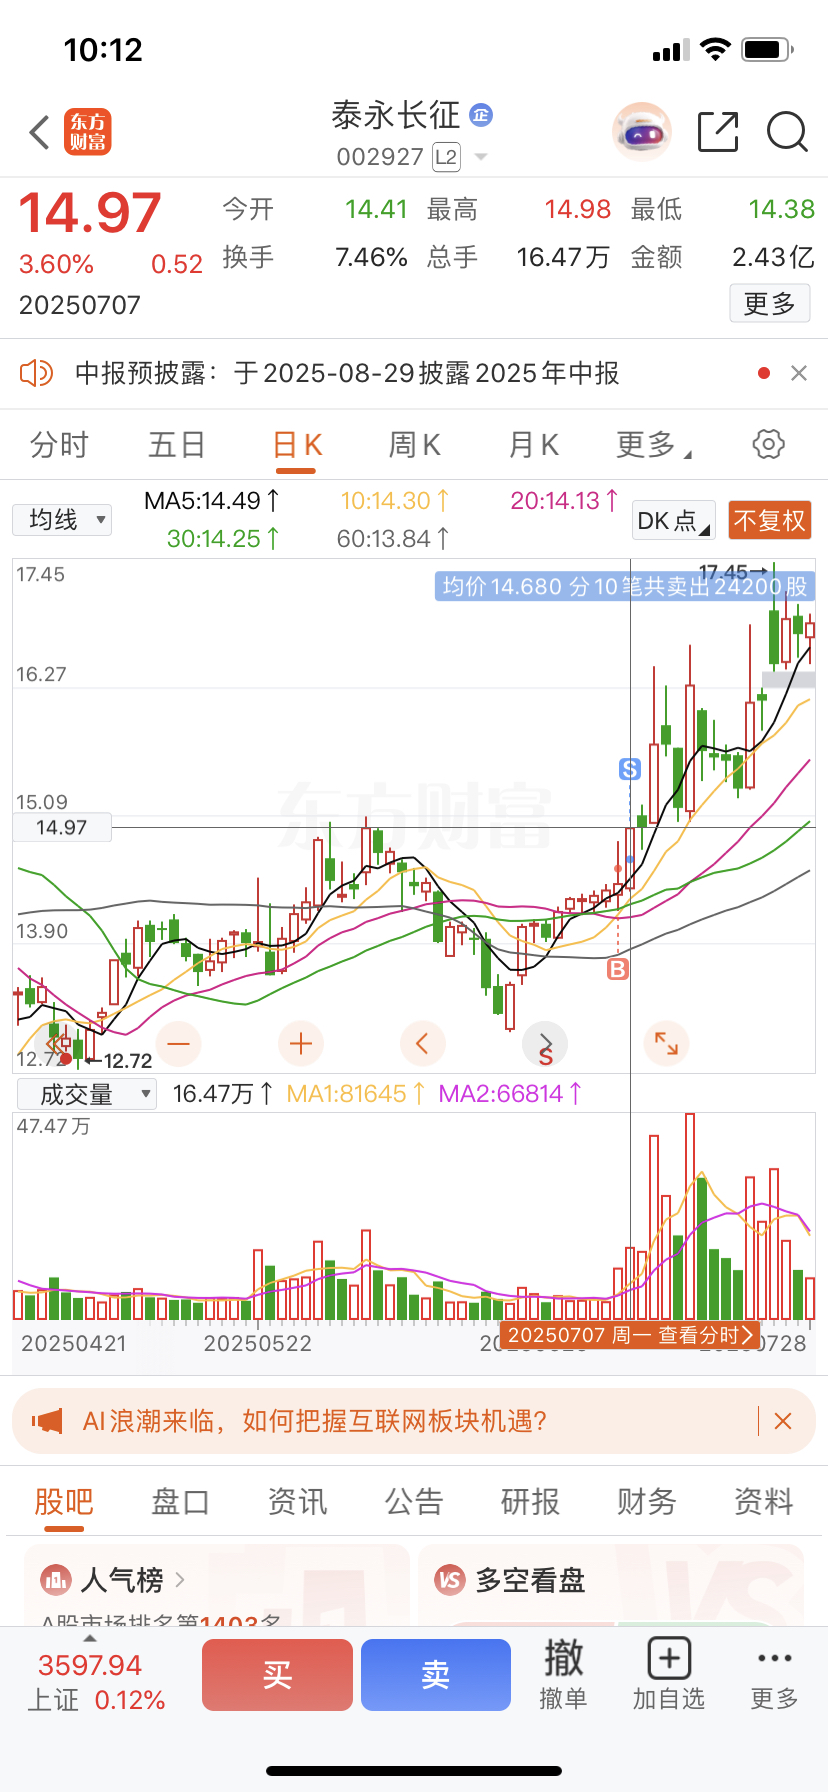Dismiss the 中报预披露 notice
Screen dimensions: 828x1792
coord(798,373)
